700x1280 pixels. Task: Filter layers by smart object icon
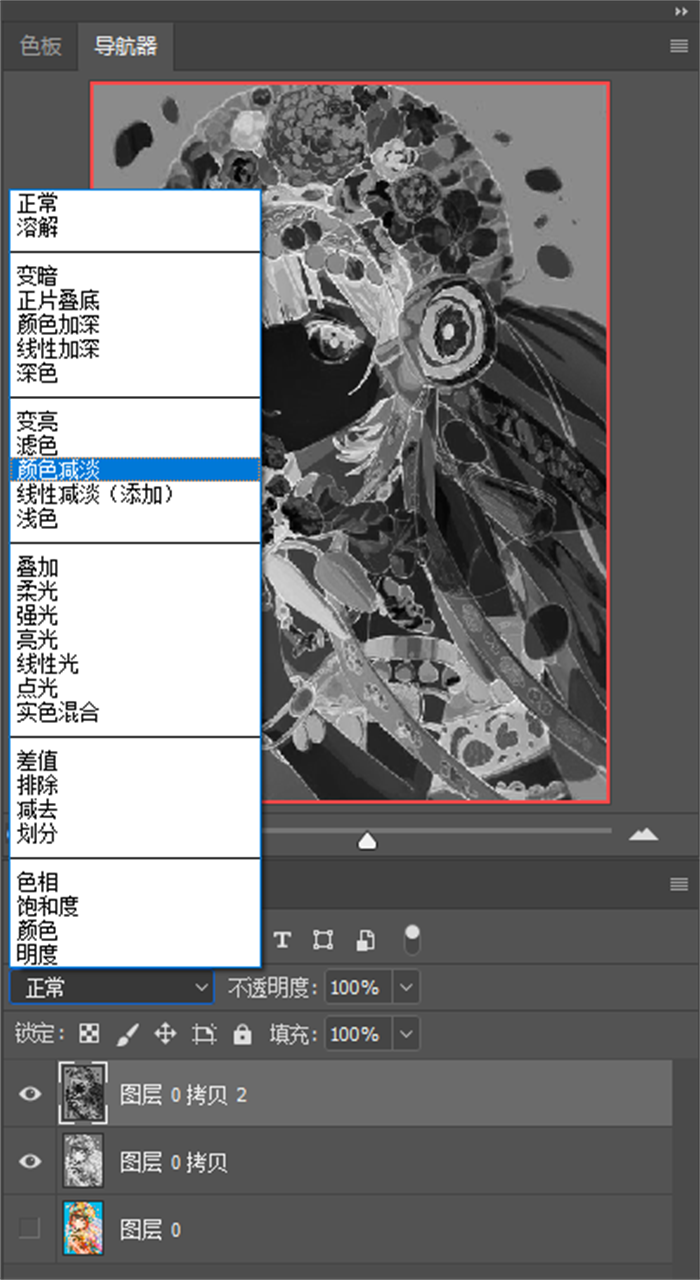(x=367, y=940)
